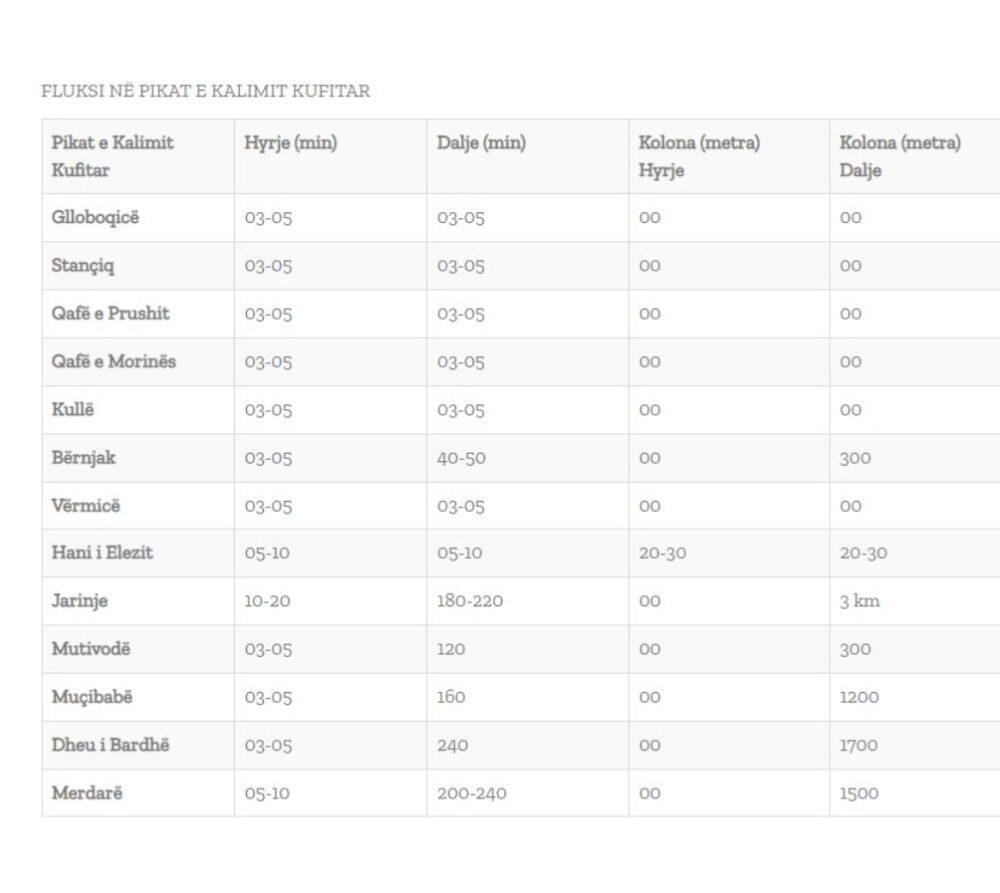Select Muçibabë exit queue 1200 cell
Screen dimensions: 1000x893
(x=859, y=697)
